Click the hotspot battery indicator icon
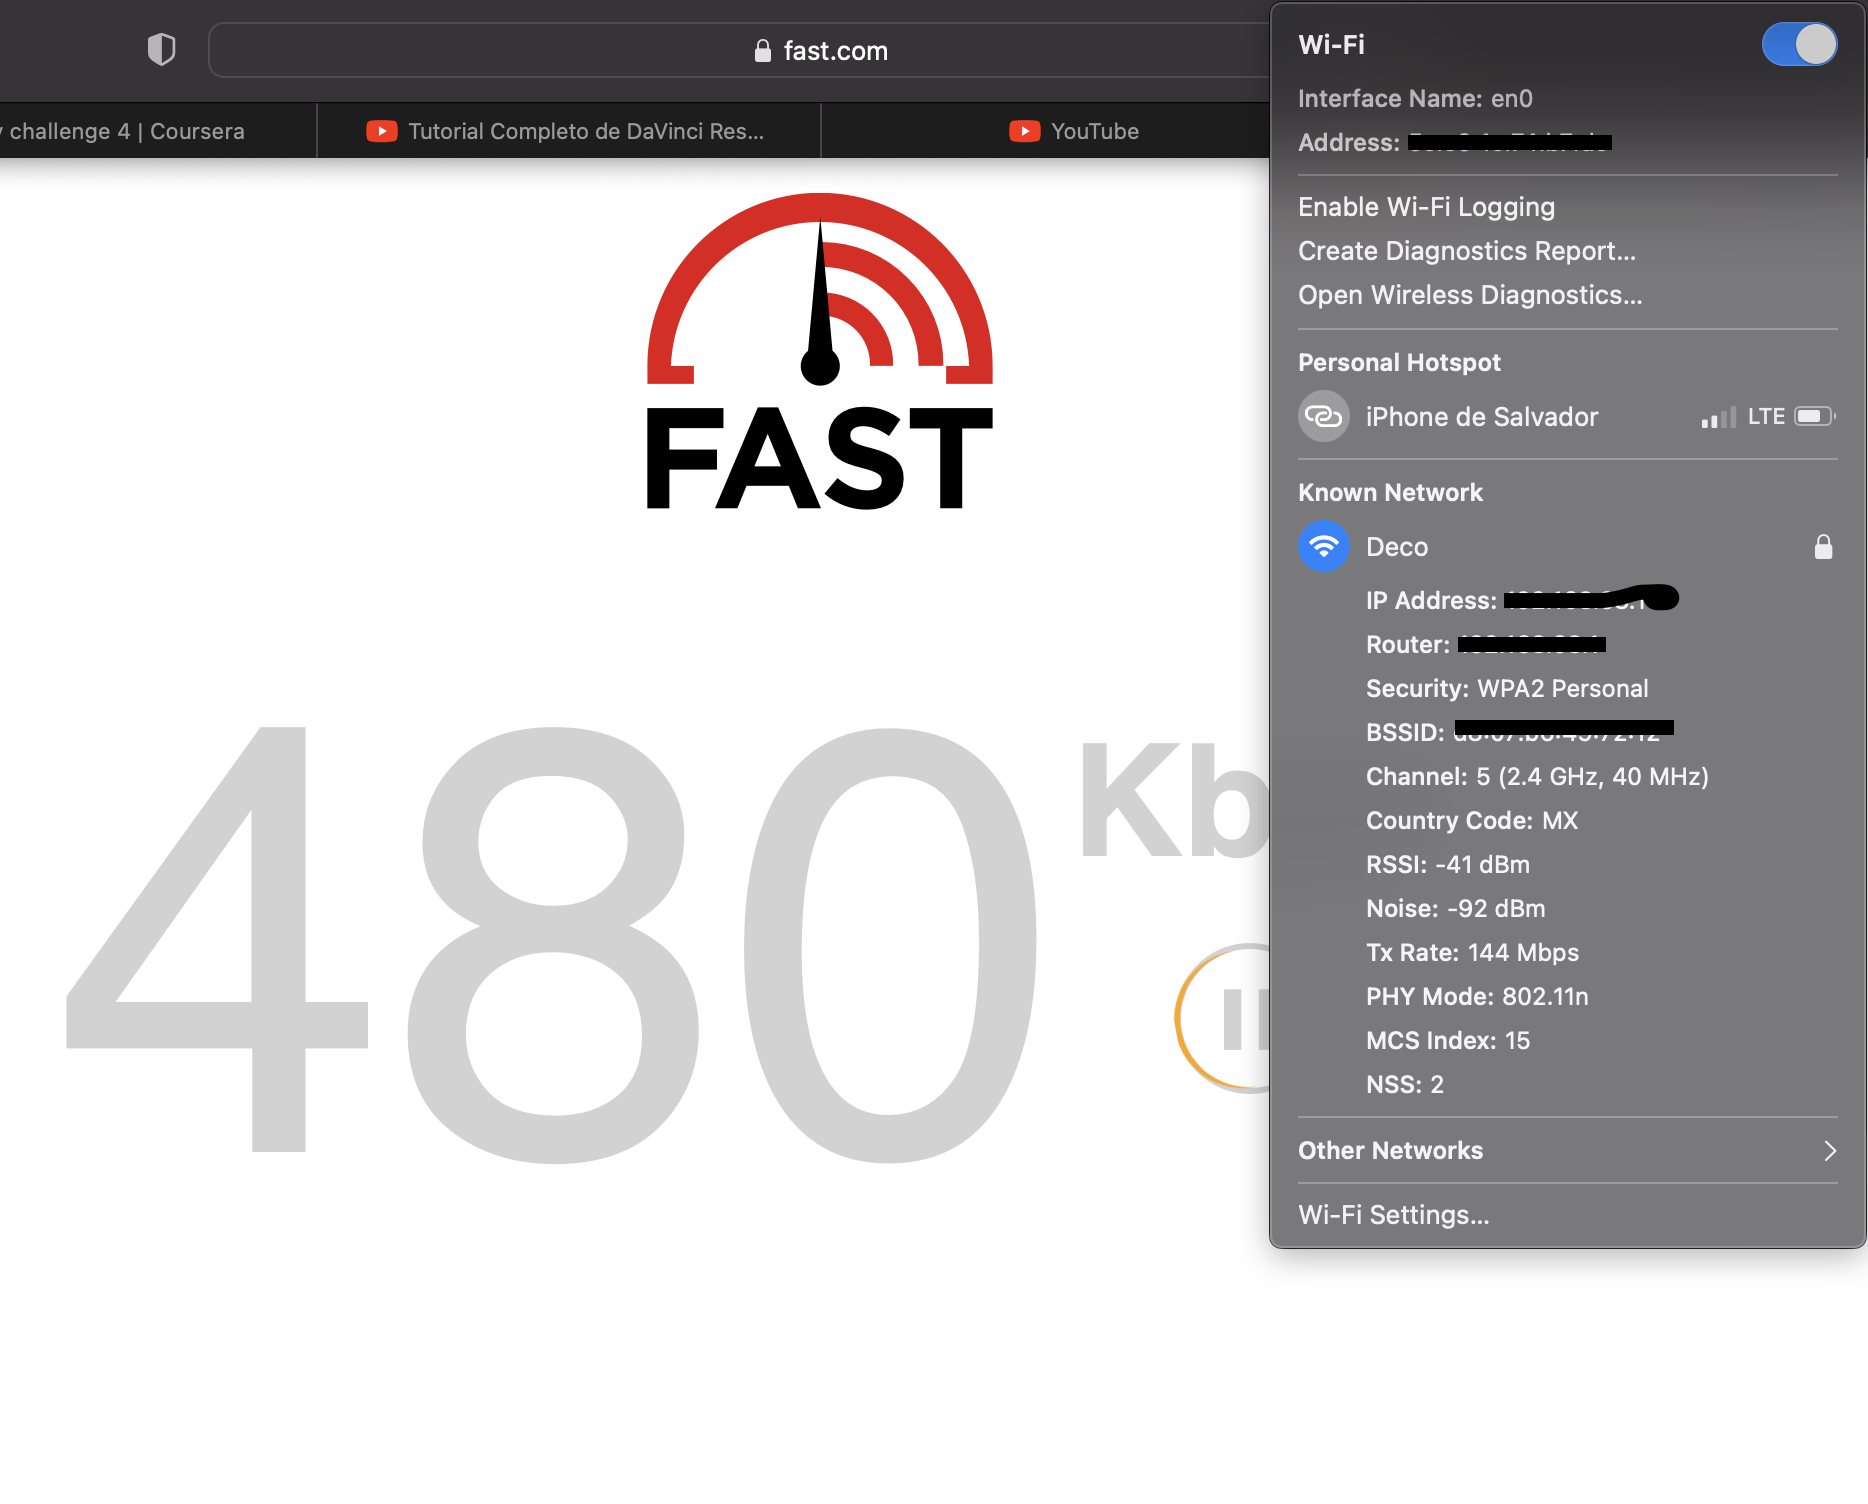This screenshot has width=1868, height=1504. click(x=1815, y=416)
